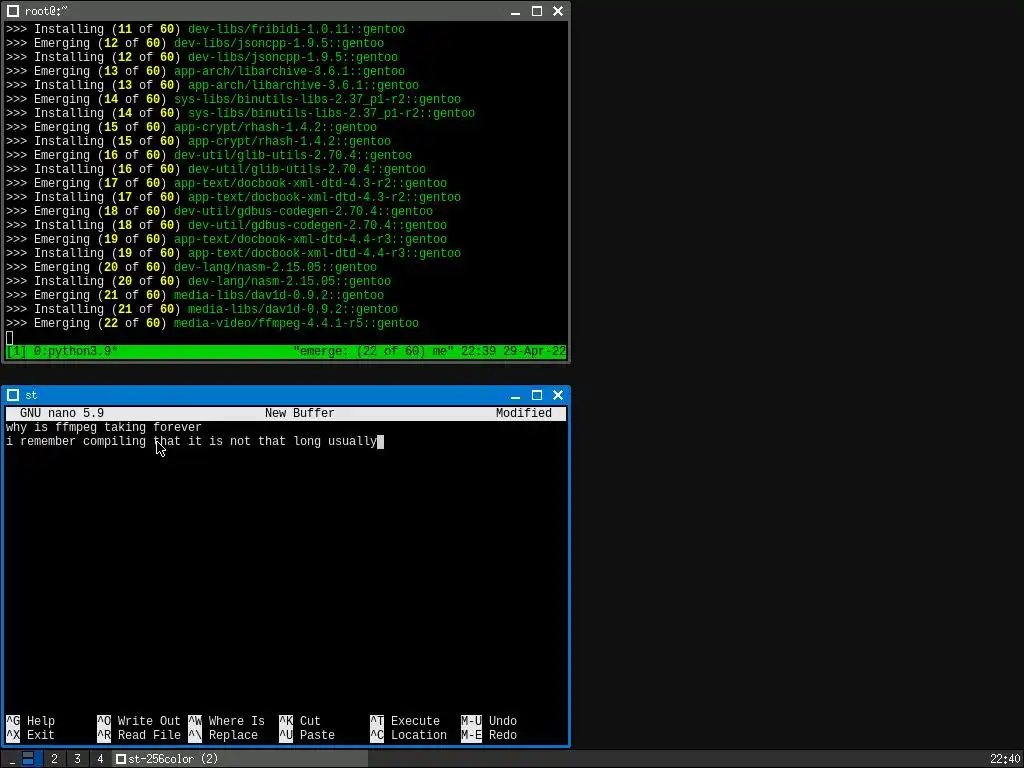The width and height of the screenshot is (1024, 768).
Task: Switch to workspace 4 in taskbar
Action: 100,759
